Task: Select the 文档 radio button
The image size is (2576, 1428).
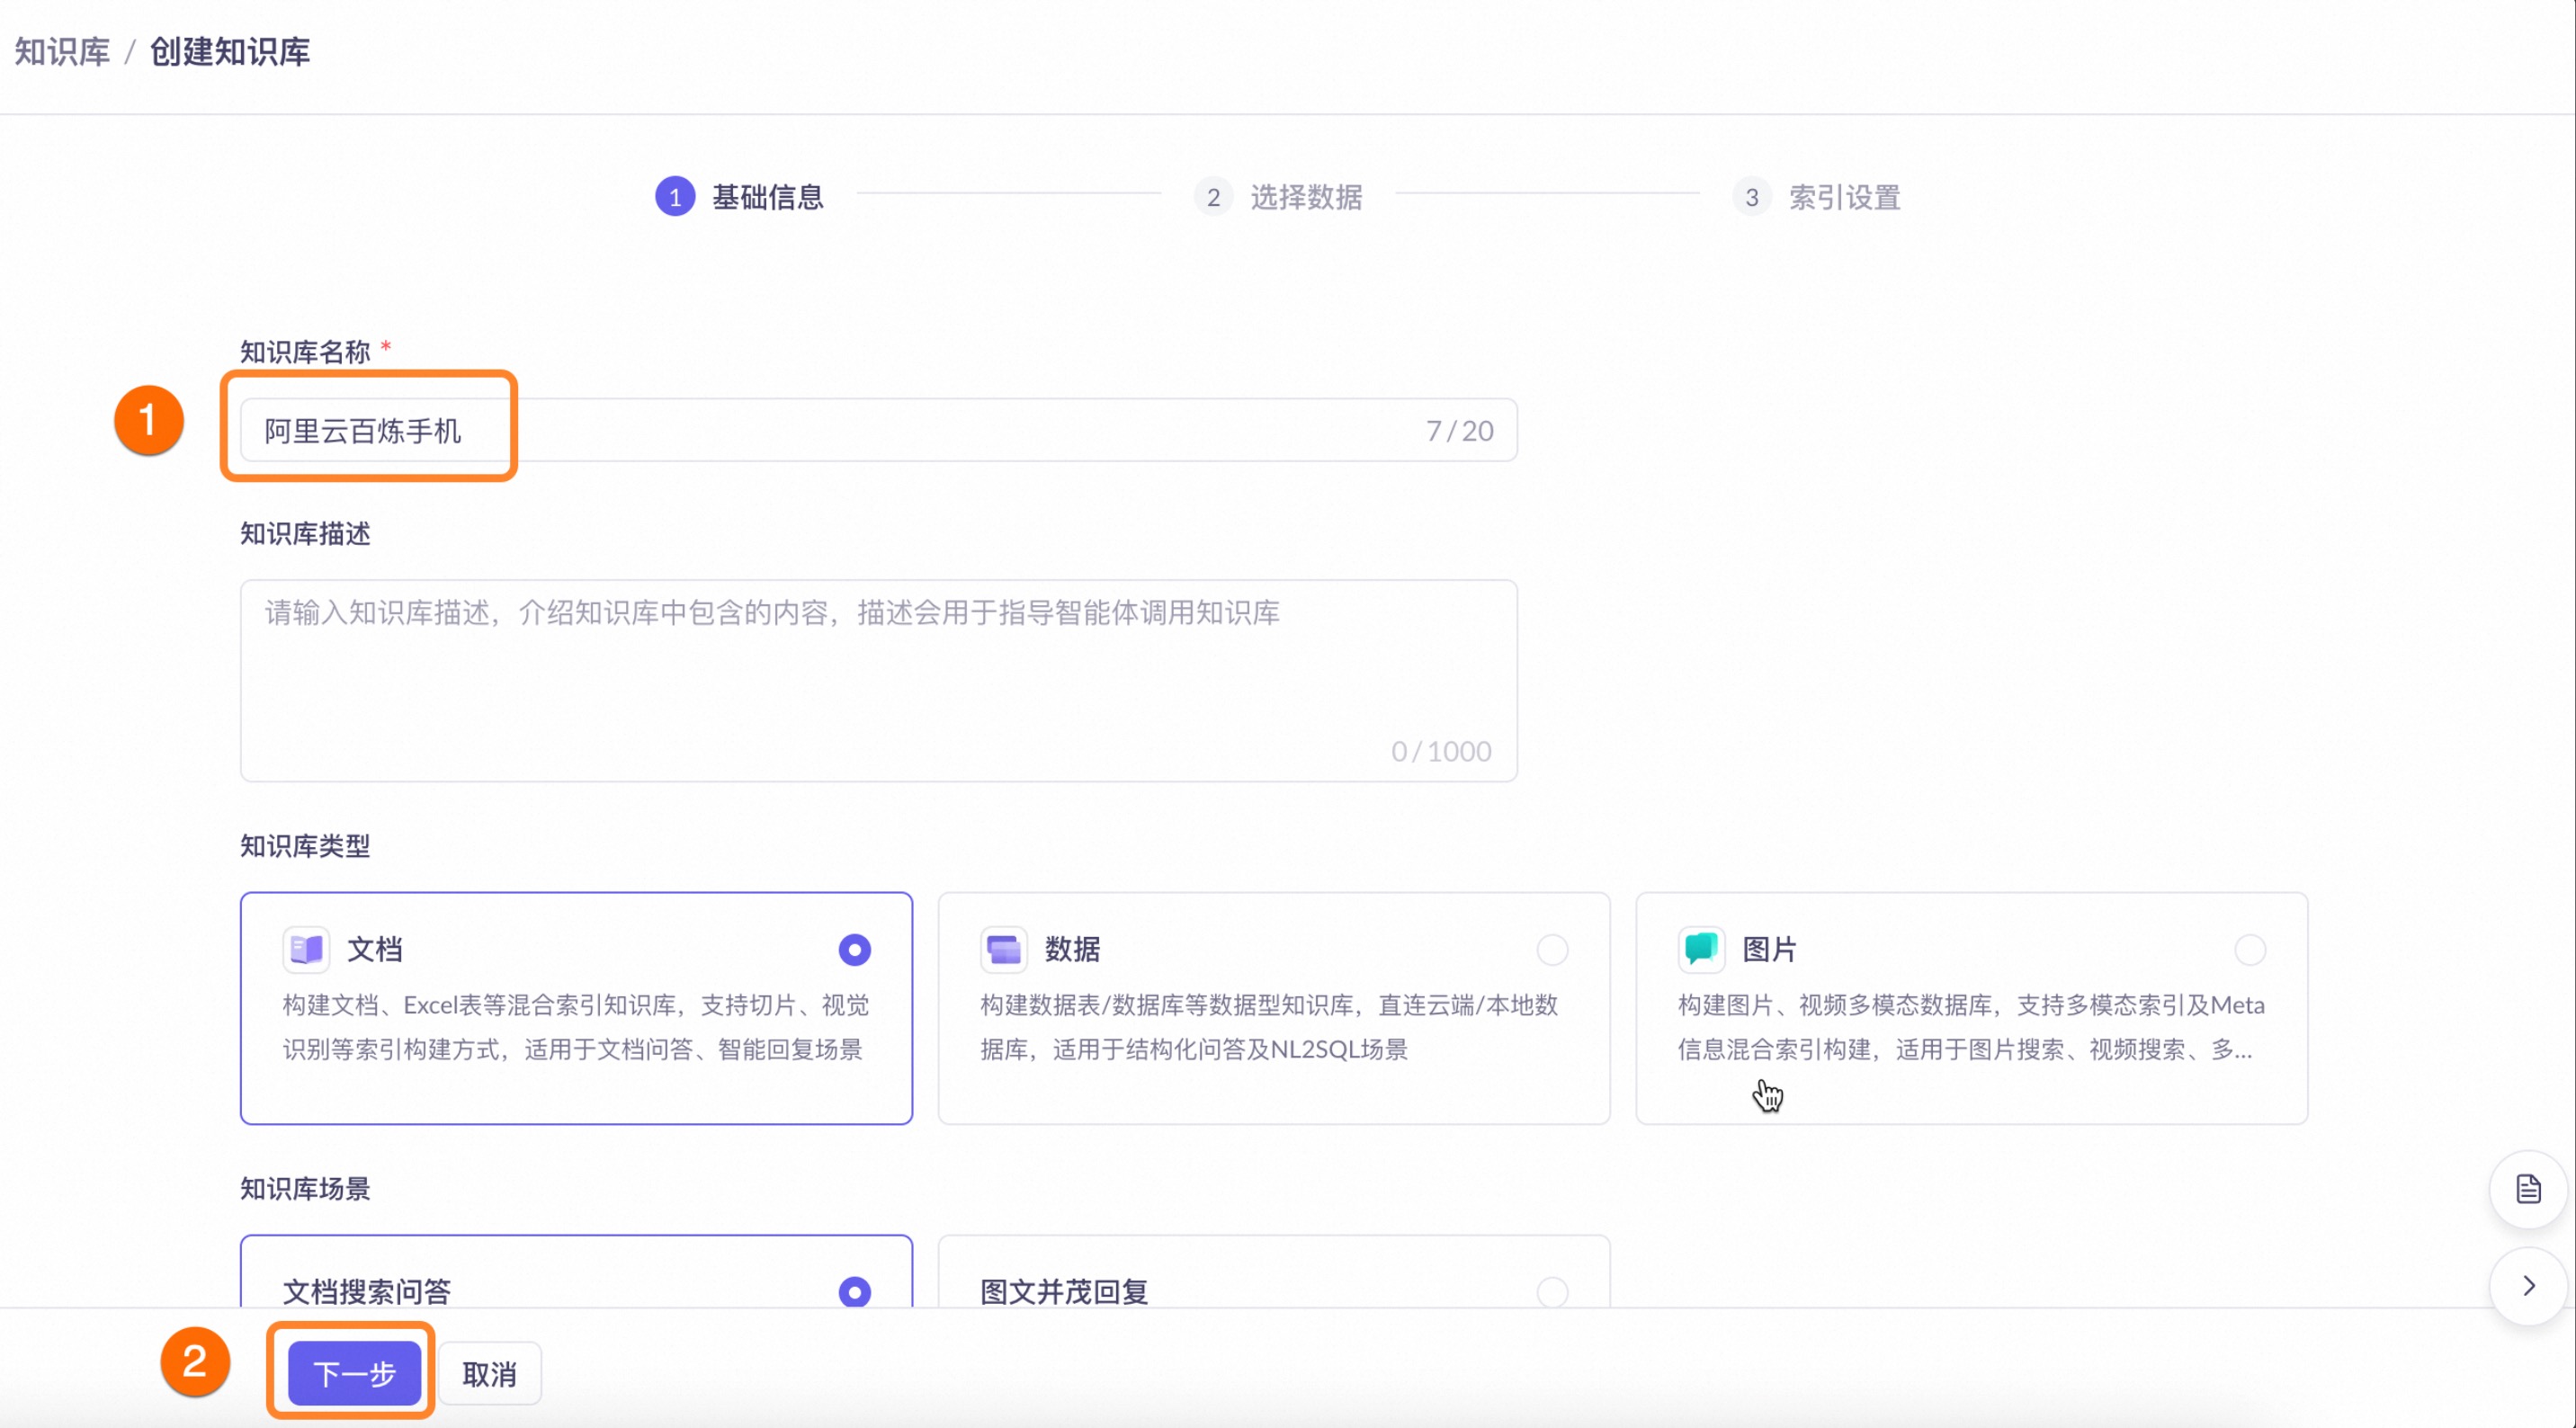Action: (x=854, y=949)
